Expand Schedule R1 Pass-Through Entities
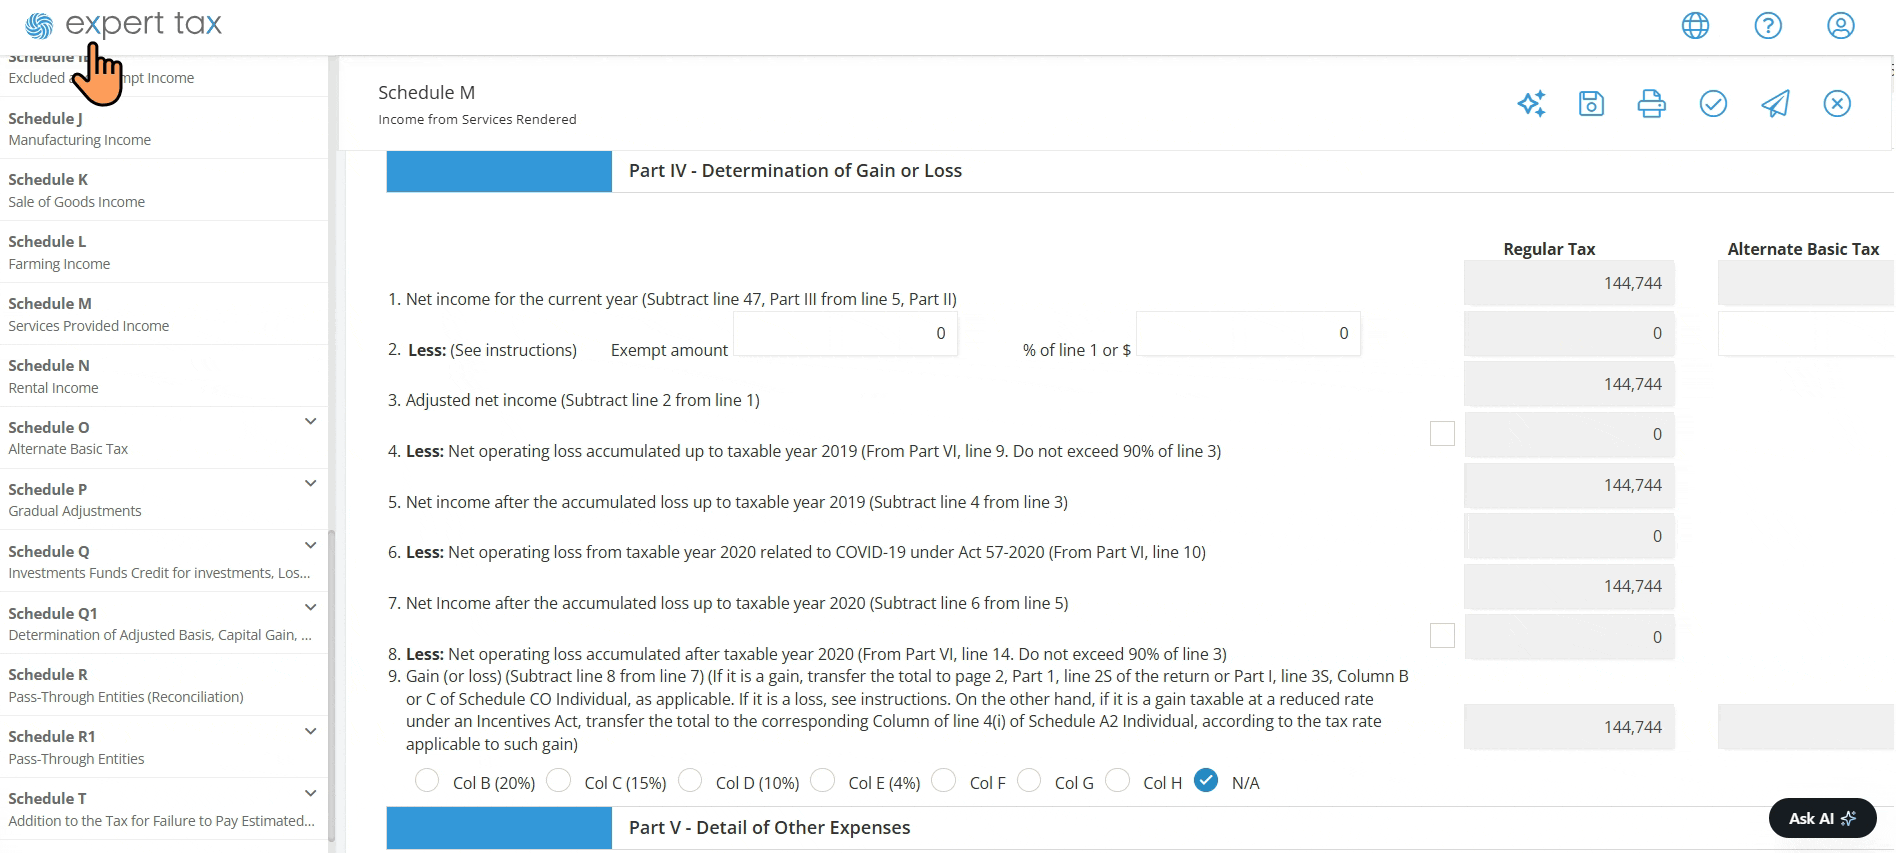The width and height of the screenshot is (1896, 853). [310, 731]
